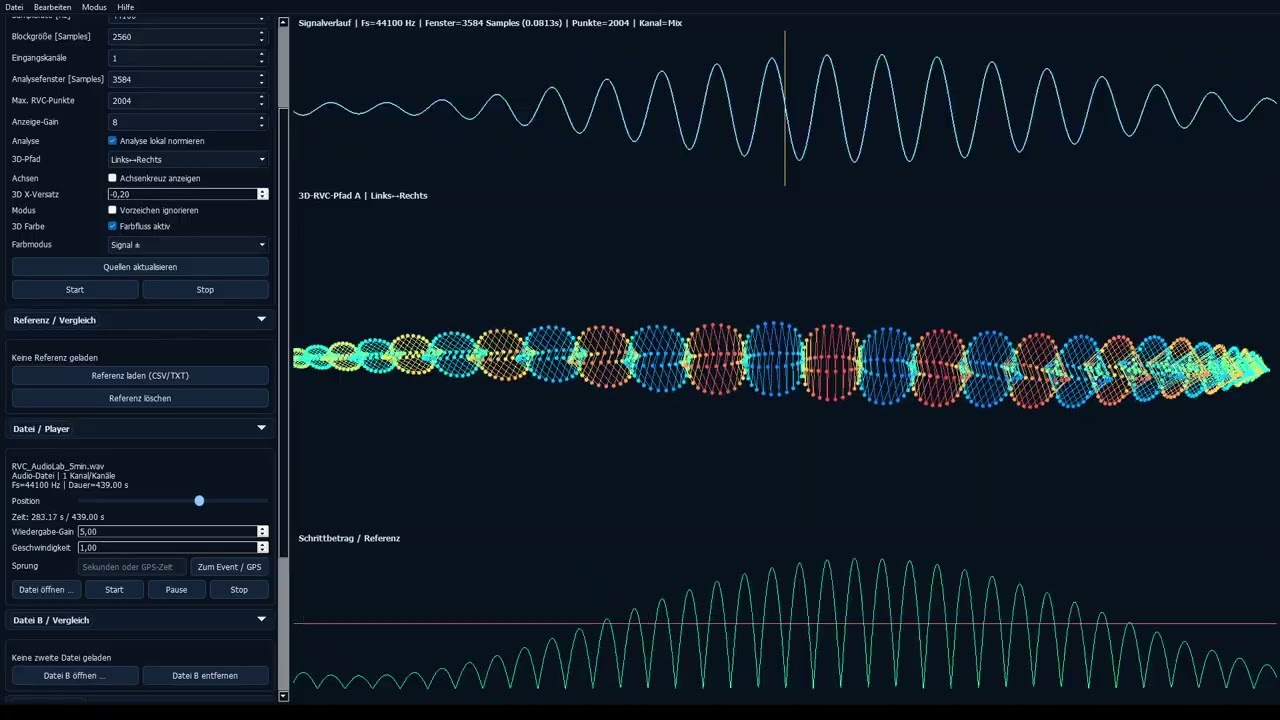Click 'Keine zweite Datei geladen' text
The image size is (1280, 720).
pos(61,657)
